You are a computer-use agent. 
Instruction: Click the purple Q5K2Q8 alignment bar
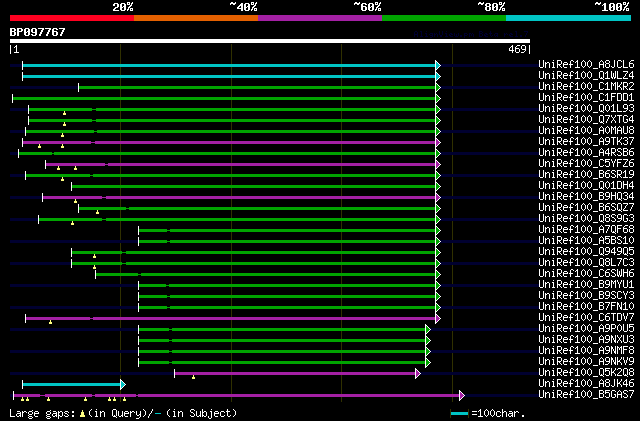295,373
